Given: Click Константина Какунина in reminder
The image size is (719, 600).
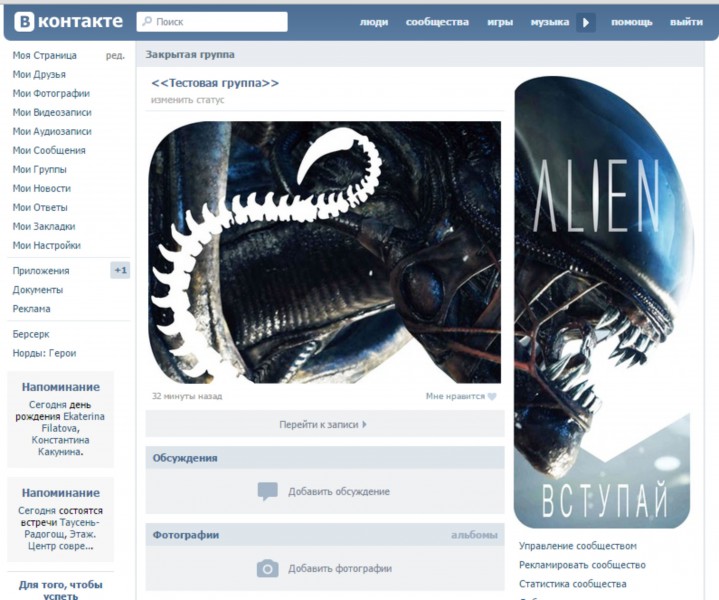Looking at the screenshot, I should [x=60, y=446].
